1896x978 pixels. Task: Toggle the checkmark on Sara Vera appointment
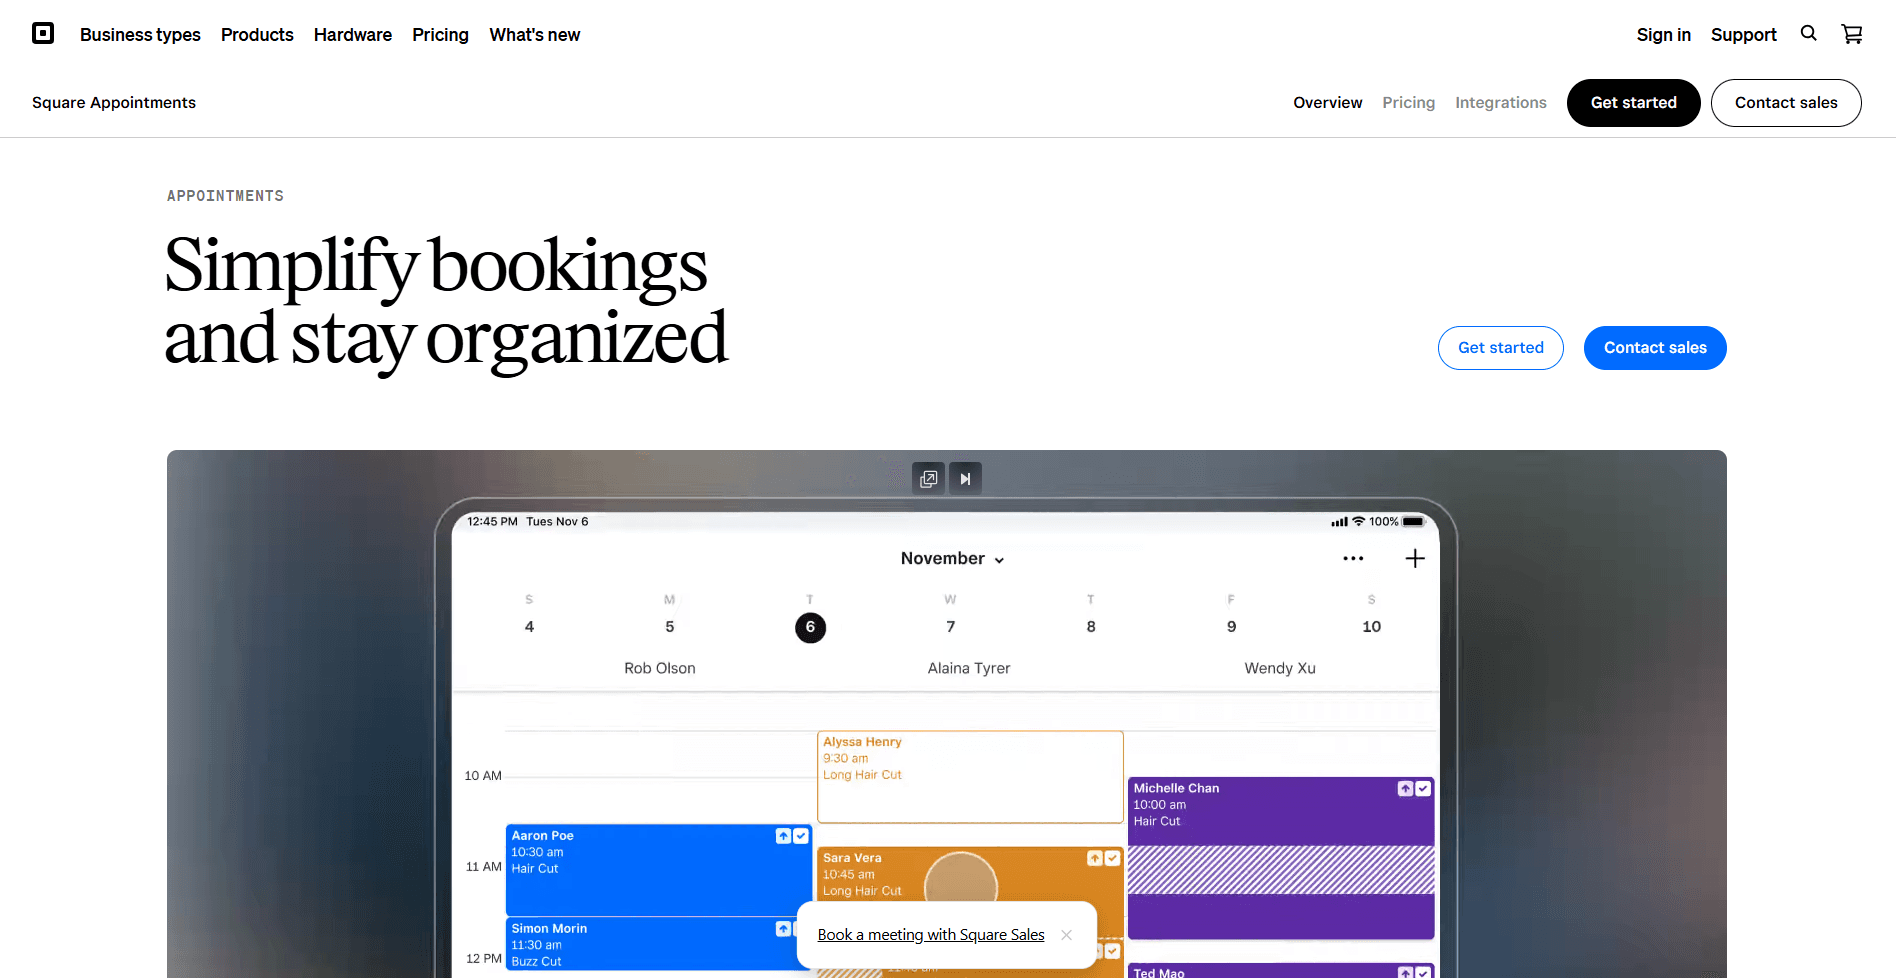pos(1113,858)
